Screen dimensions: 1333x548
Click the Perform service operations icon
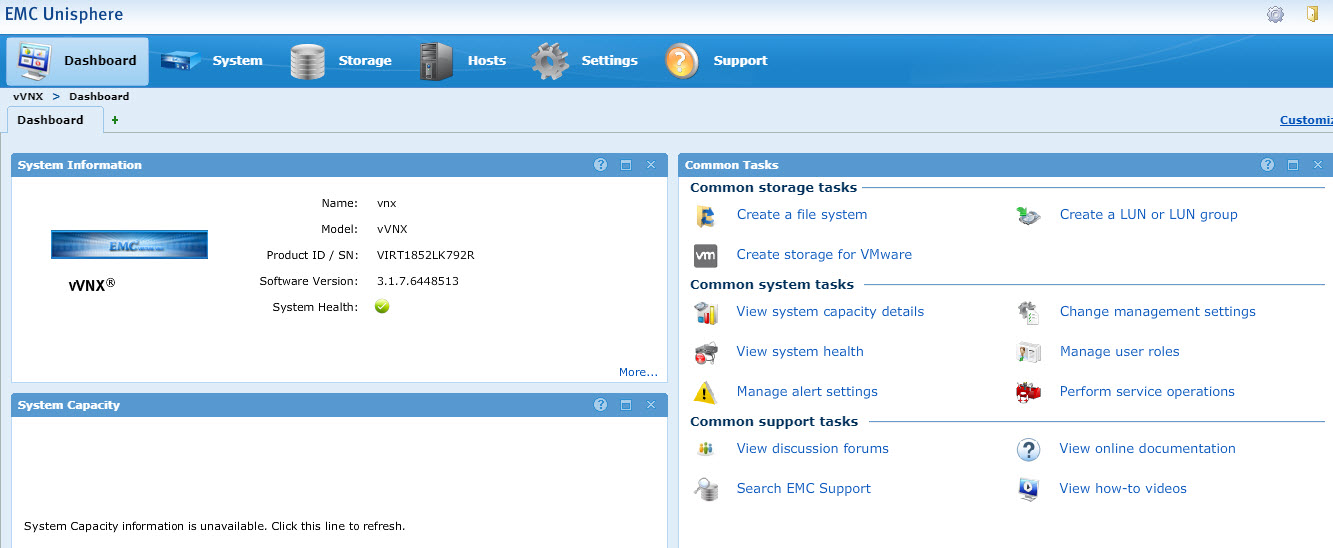click(x=1029, y=392)
